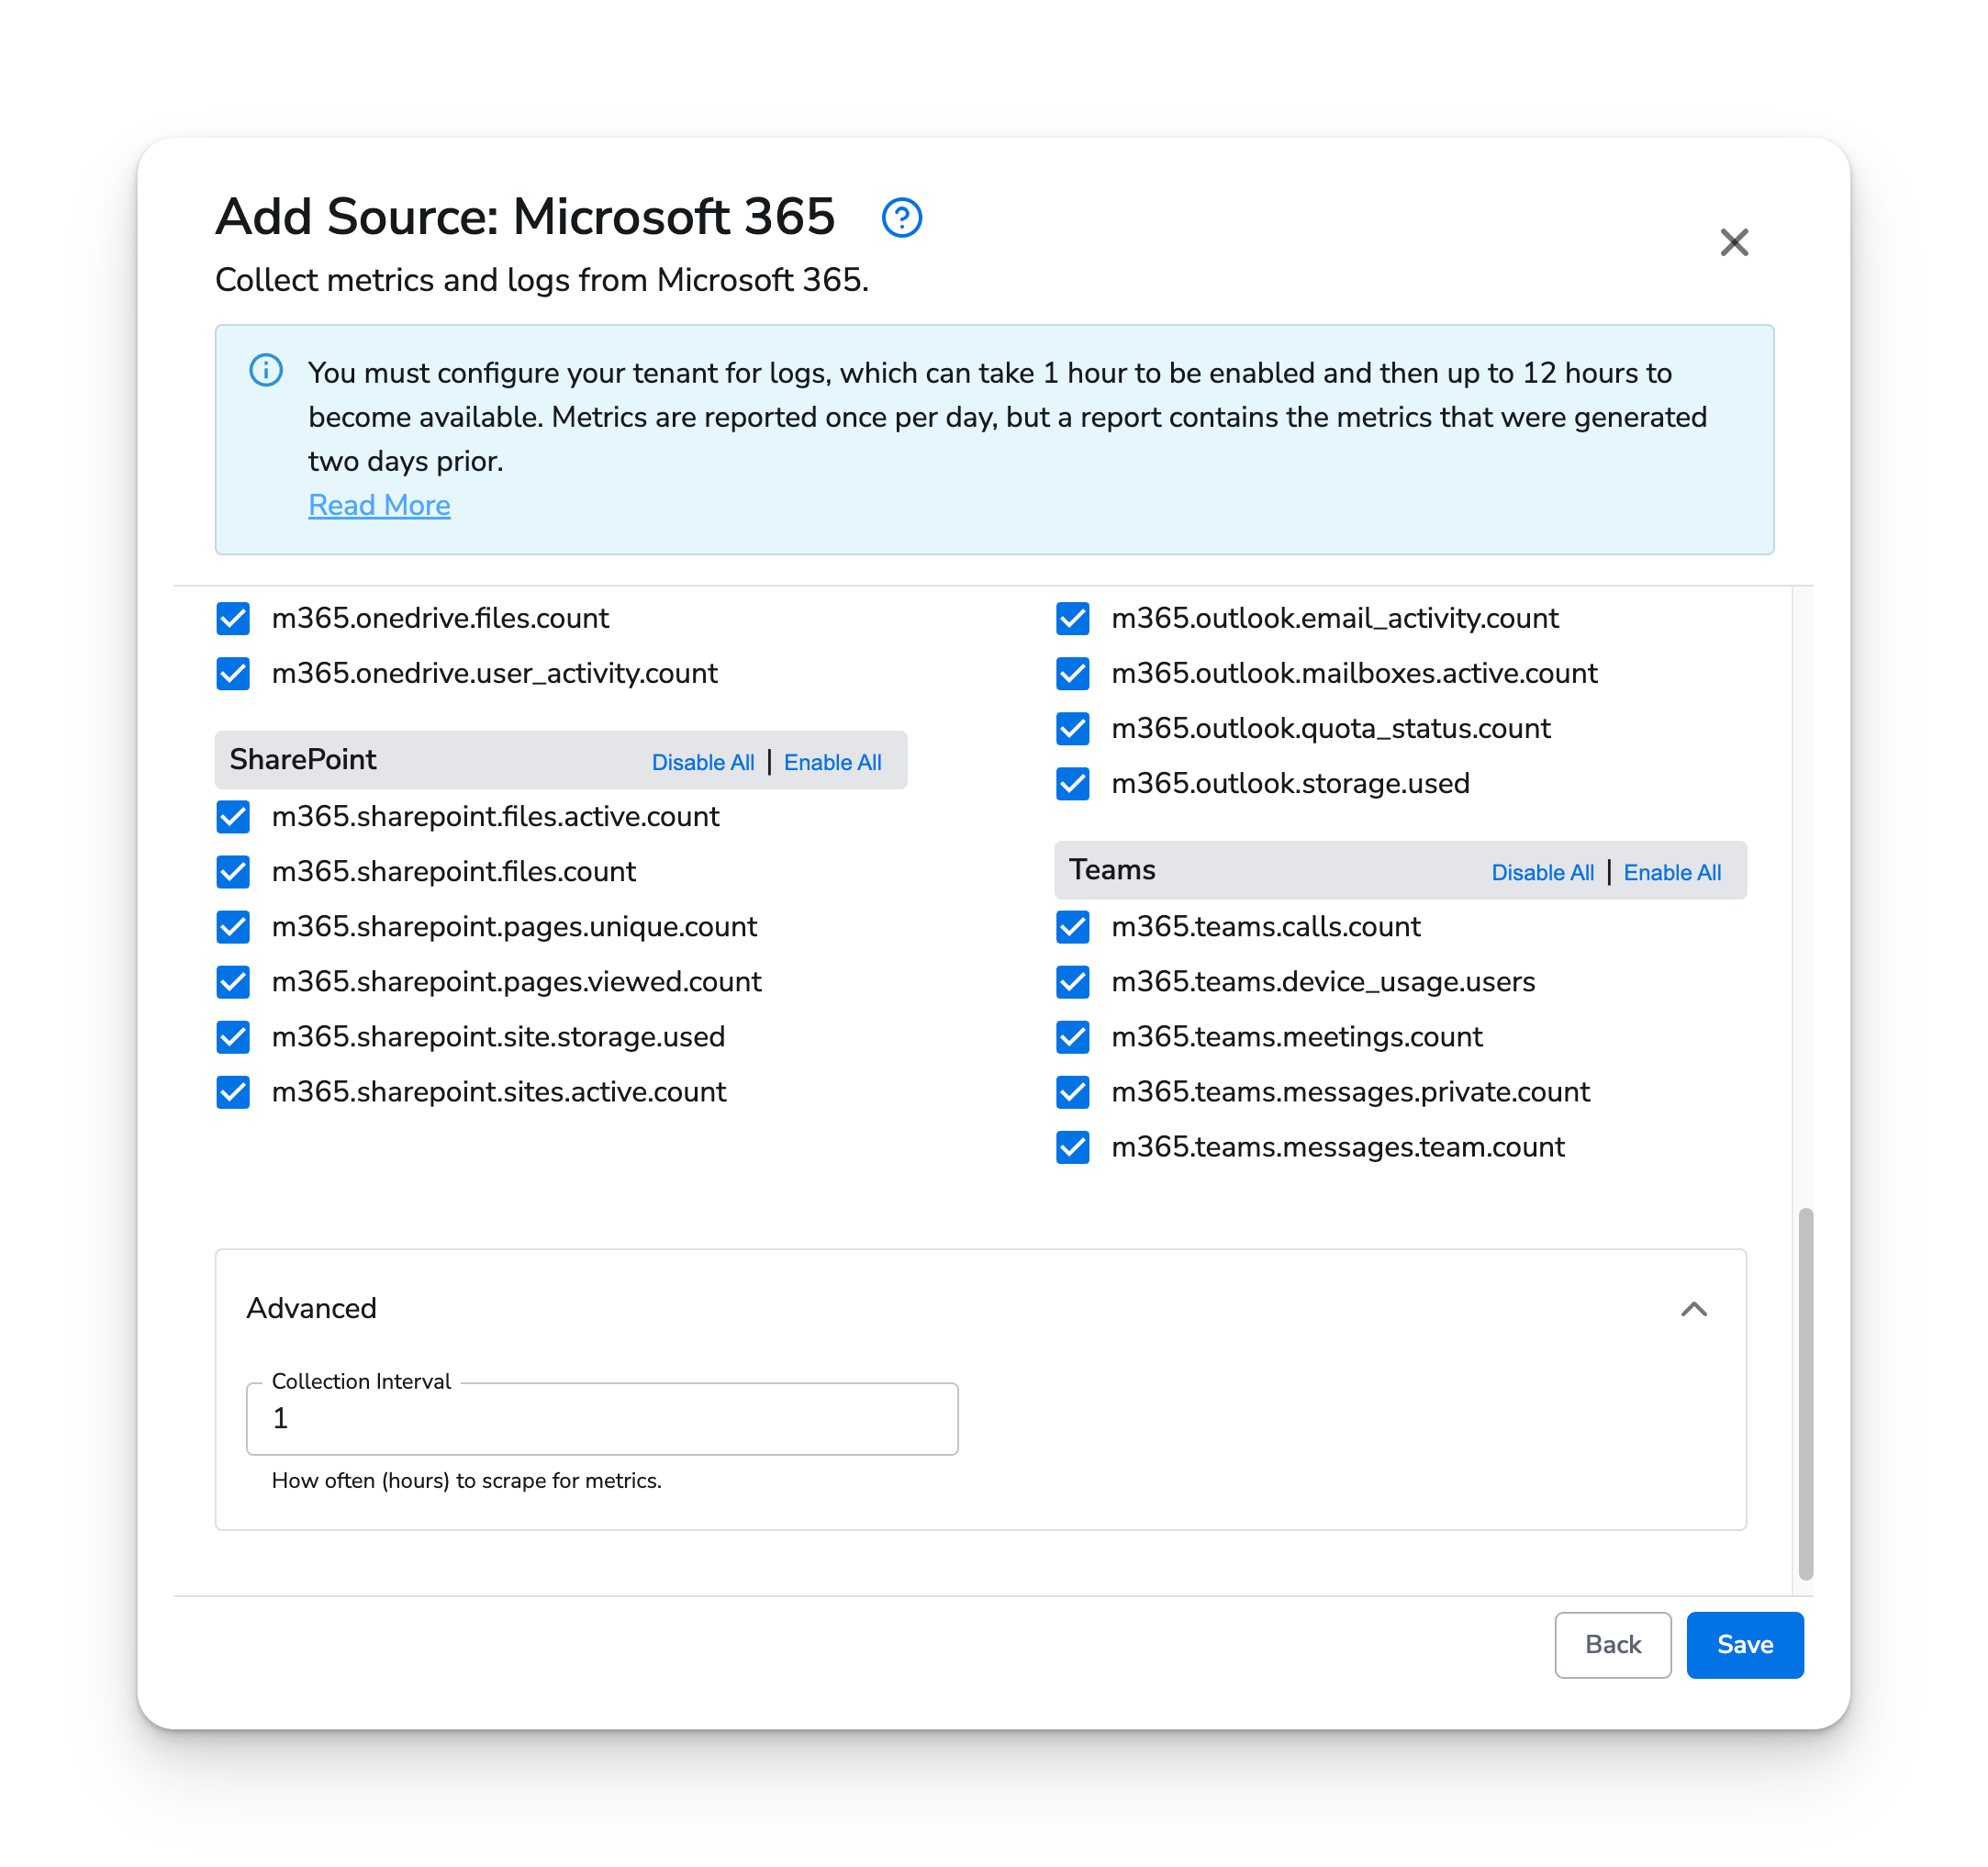
Task: Toggle m365.sharepoint.site.storage.used checkbox
Action: pos(233,1036)
